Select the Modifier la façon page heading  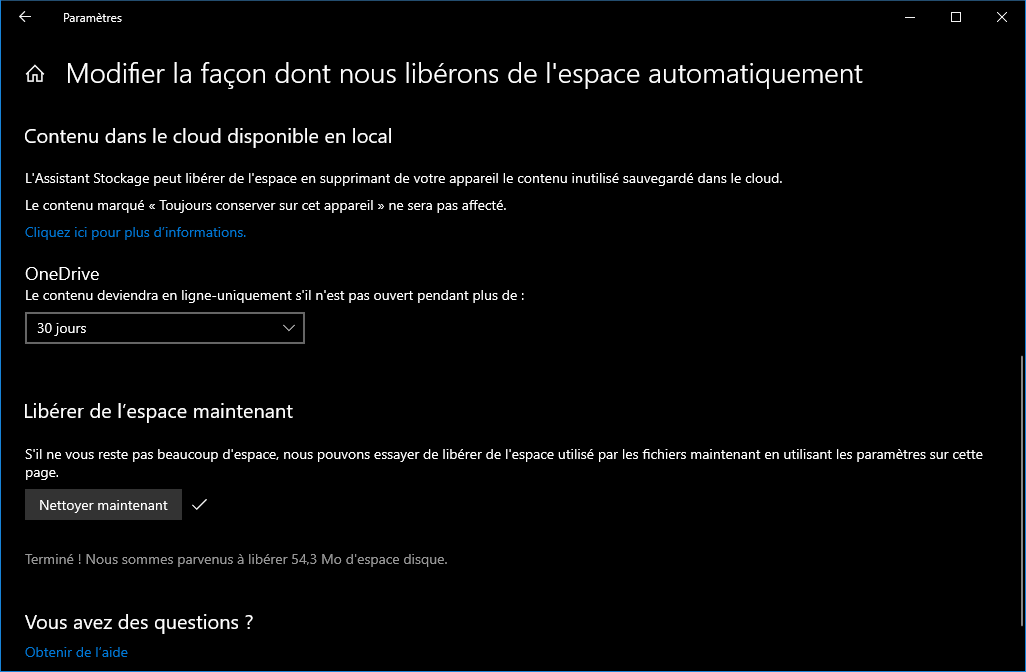click(464, 74)
